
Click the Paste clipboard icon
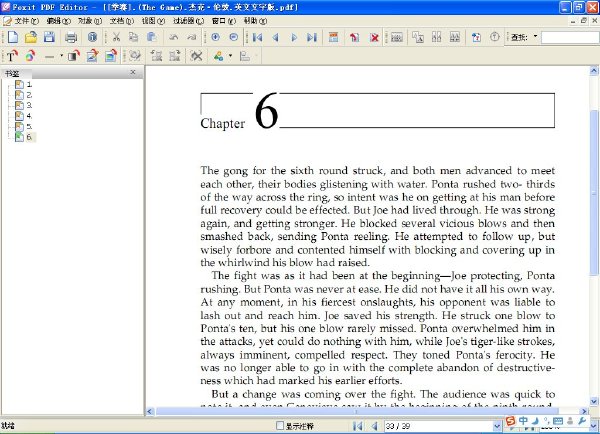tap(152, 37)
